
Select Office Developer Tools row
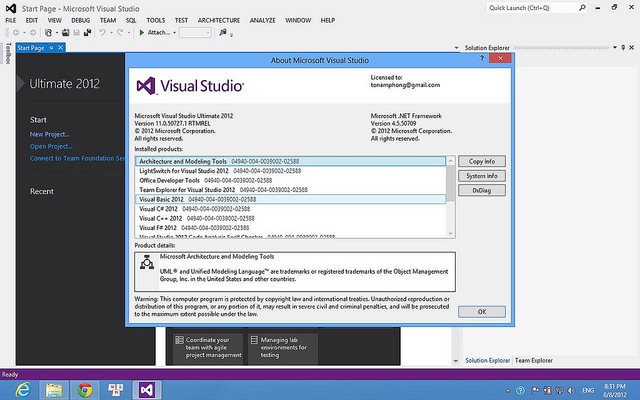click(x=291, y=180)
